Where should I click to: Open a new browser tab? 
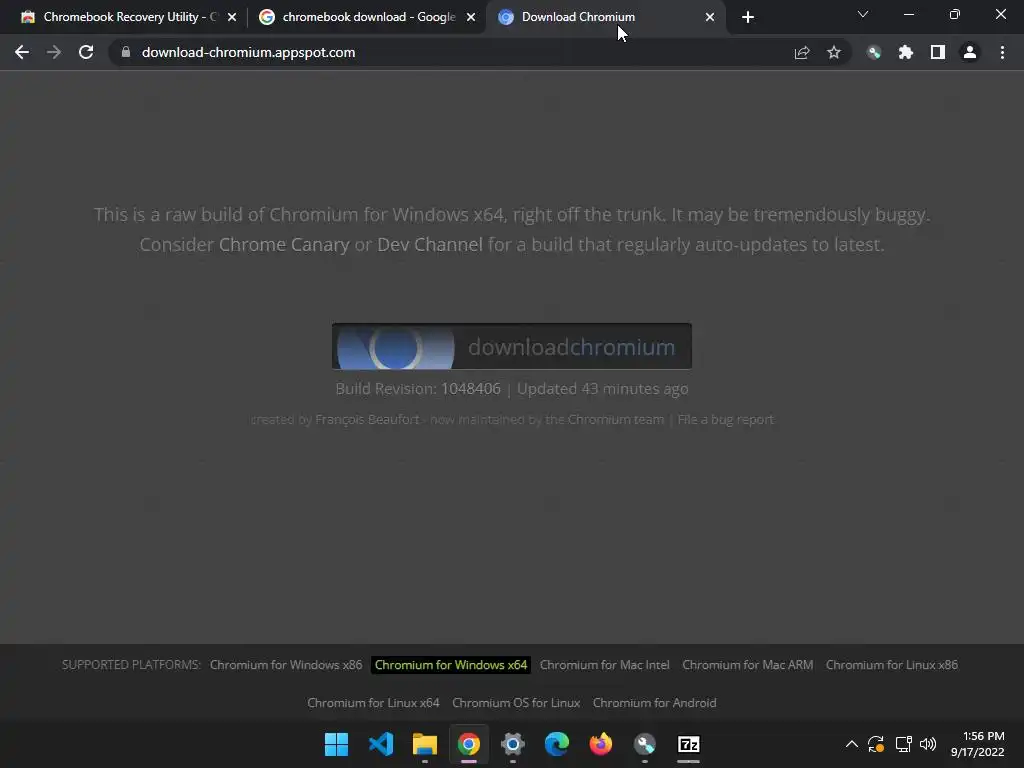click(x=748, y=17)
